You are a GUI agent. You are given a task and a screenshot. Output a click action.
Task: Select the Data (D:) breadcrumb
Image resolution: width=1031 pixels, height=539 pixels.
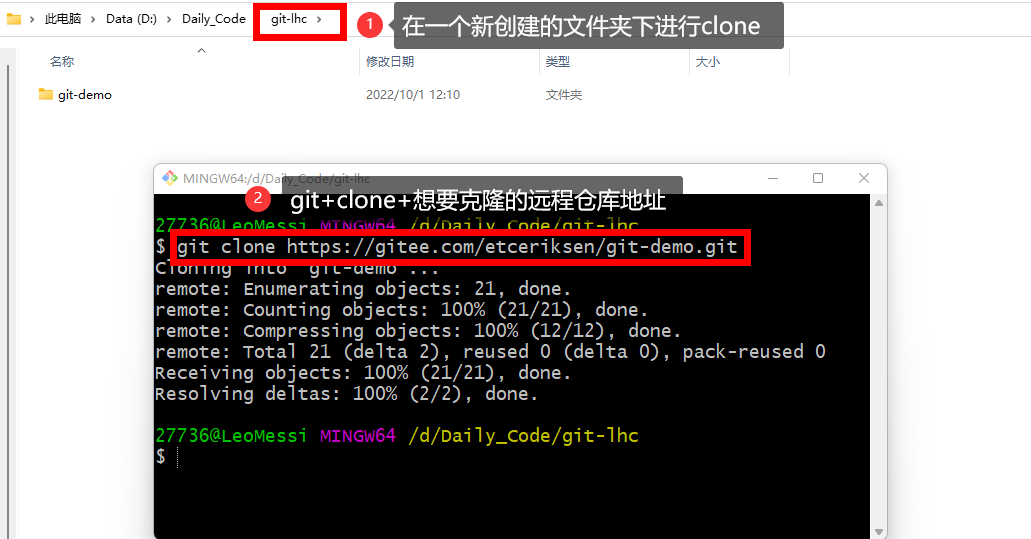tap(132, 19)
